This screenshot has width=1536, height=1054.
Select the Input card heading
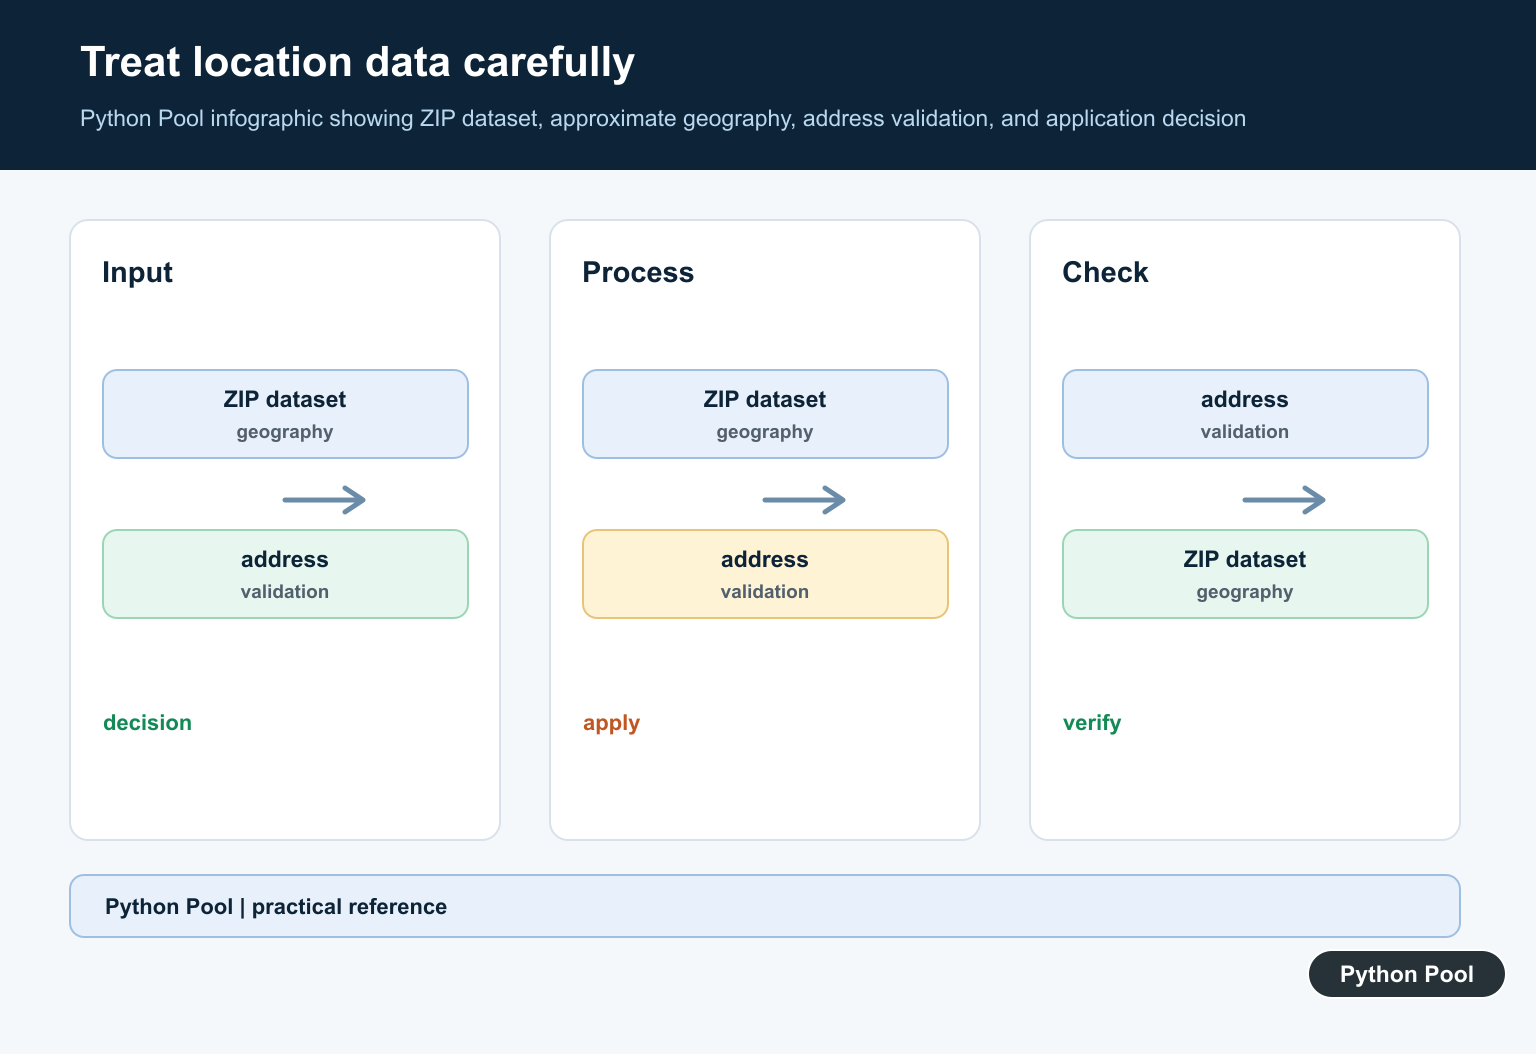137,272
